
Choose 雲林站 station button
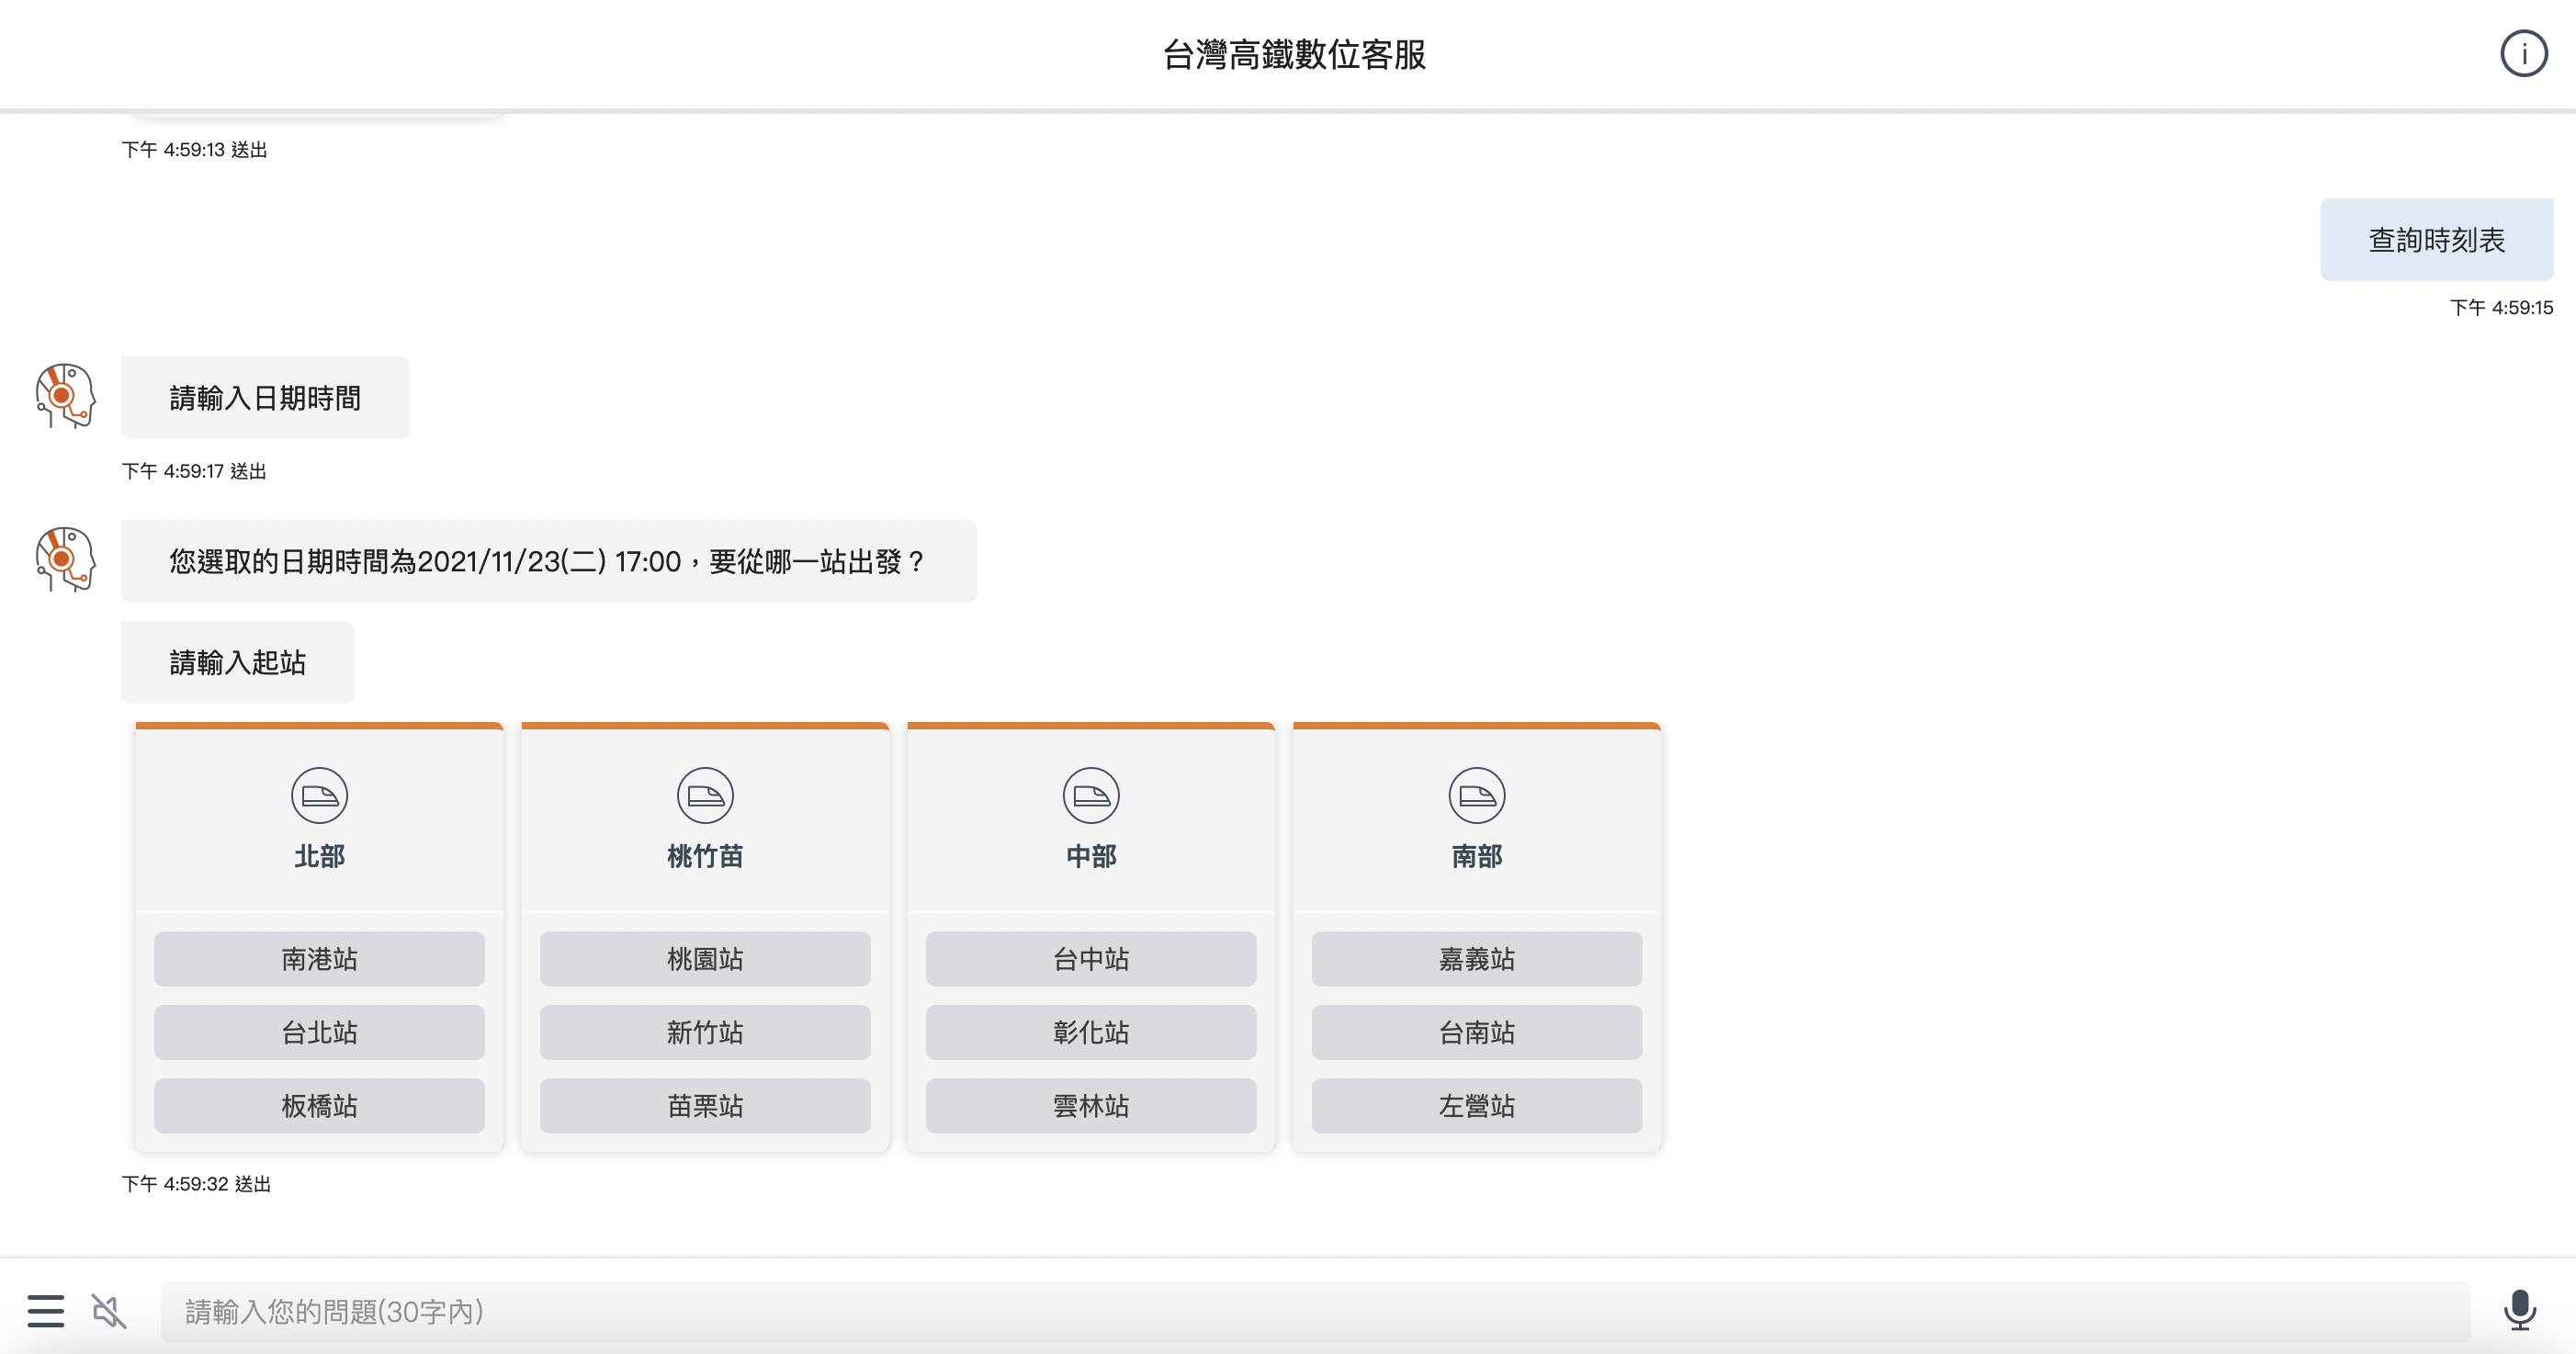pos(1091,1105)
